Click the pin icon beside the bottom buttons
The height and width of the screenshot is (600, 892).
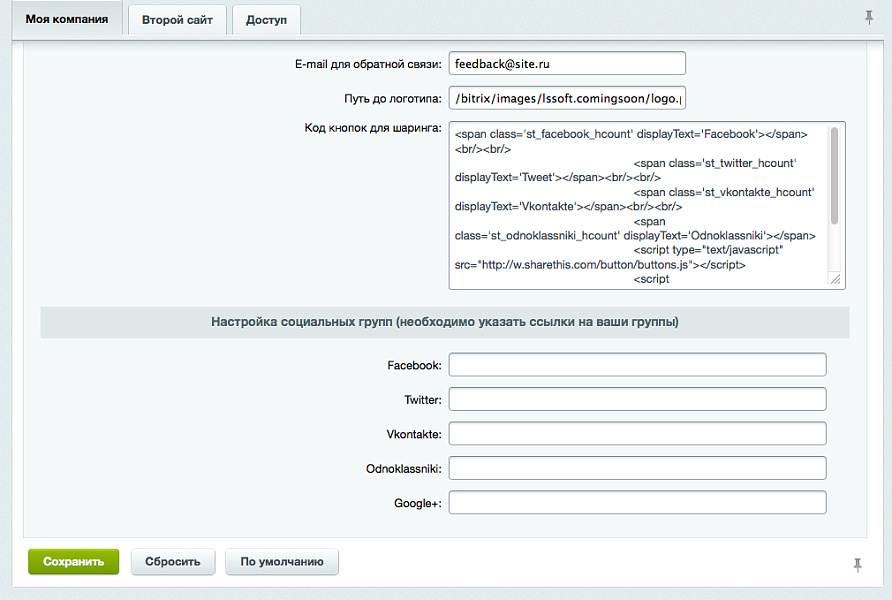(x=857, y=565)
